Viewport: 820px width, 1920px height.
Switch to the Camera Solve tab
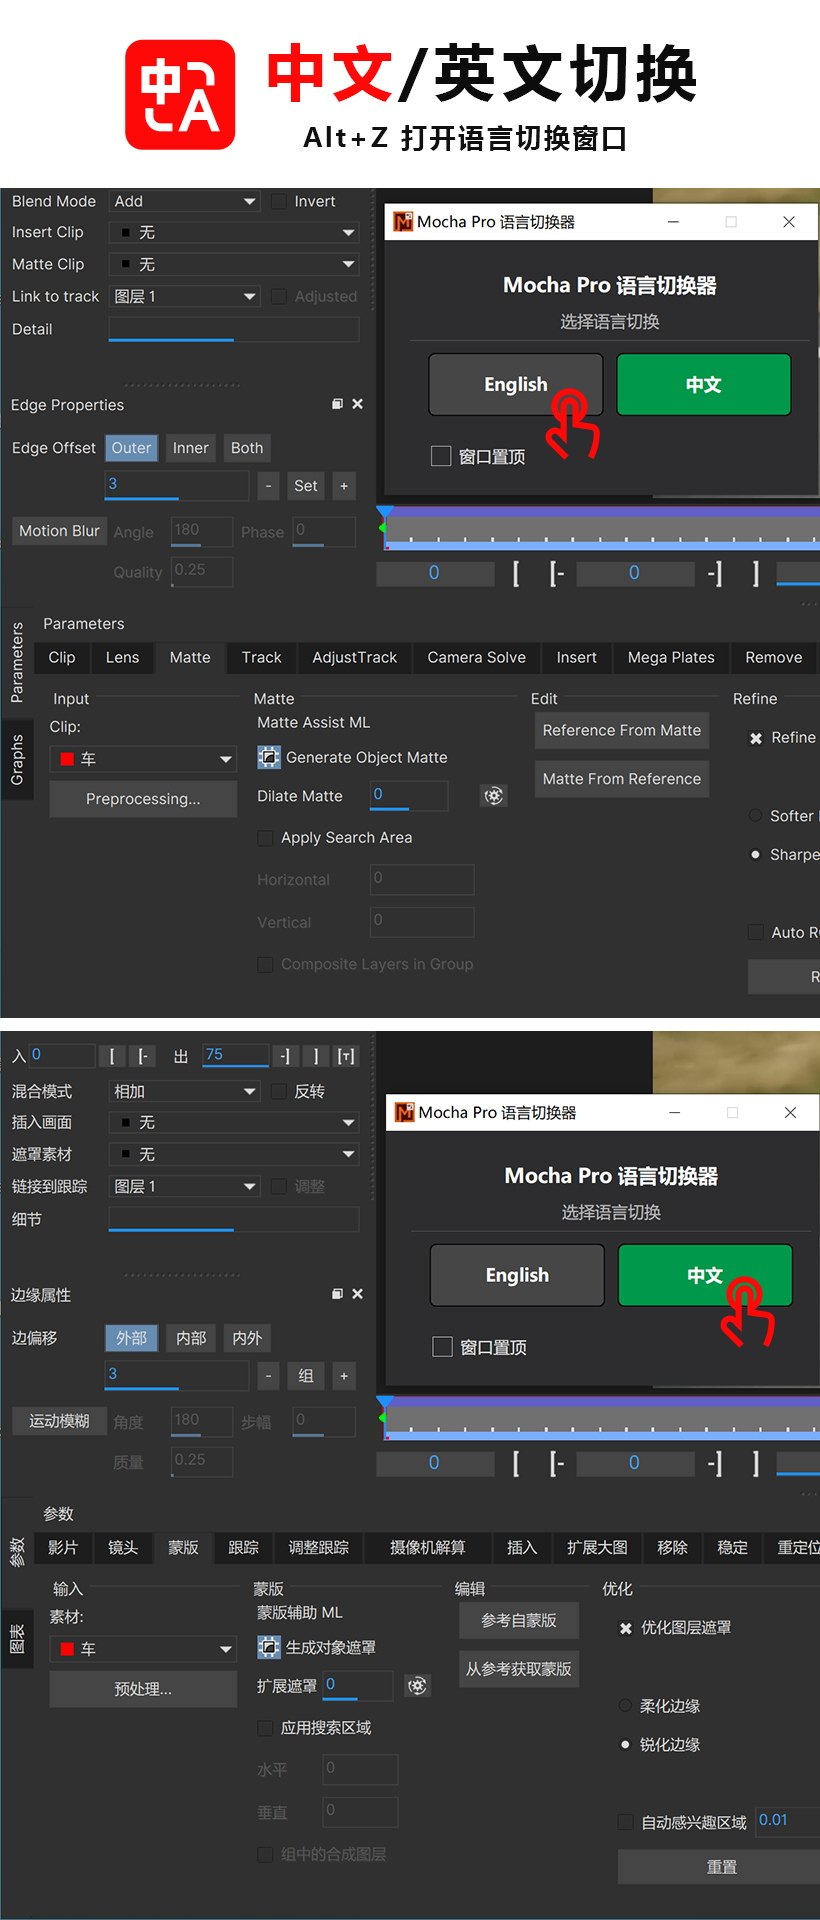click(x=477, y=657)
